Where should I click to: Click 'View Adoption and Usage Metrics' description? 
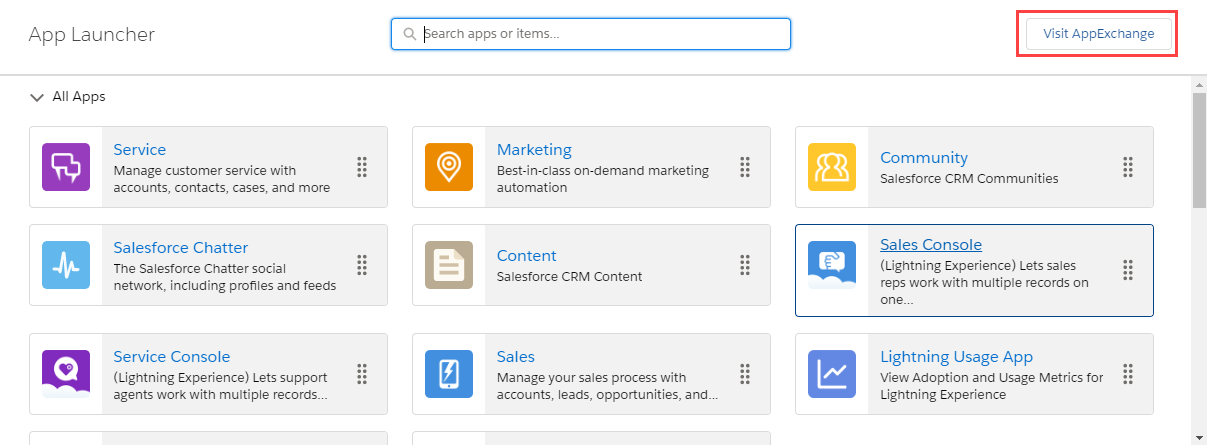(992, 386)
